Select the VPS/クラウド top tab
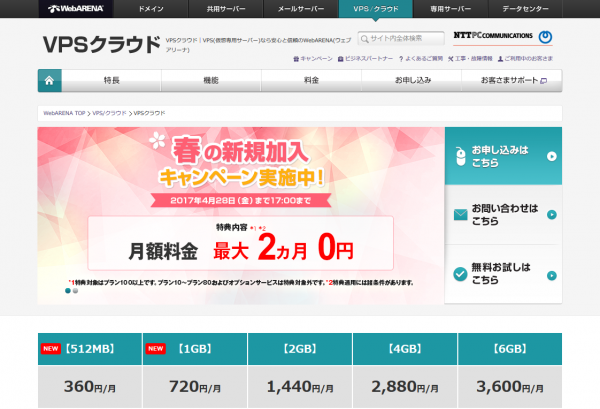The image size is (600, 409). pos(376,8)
